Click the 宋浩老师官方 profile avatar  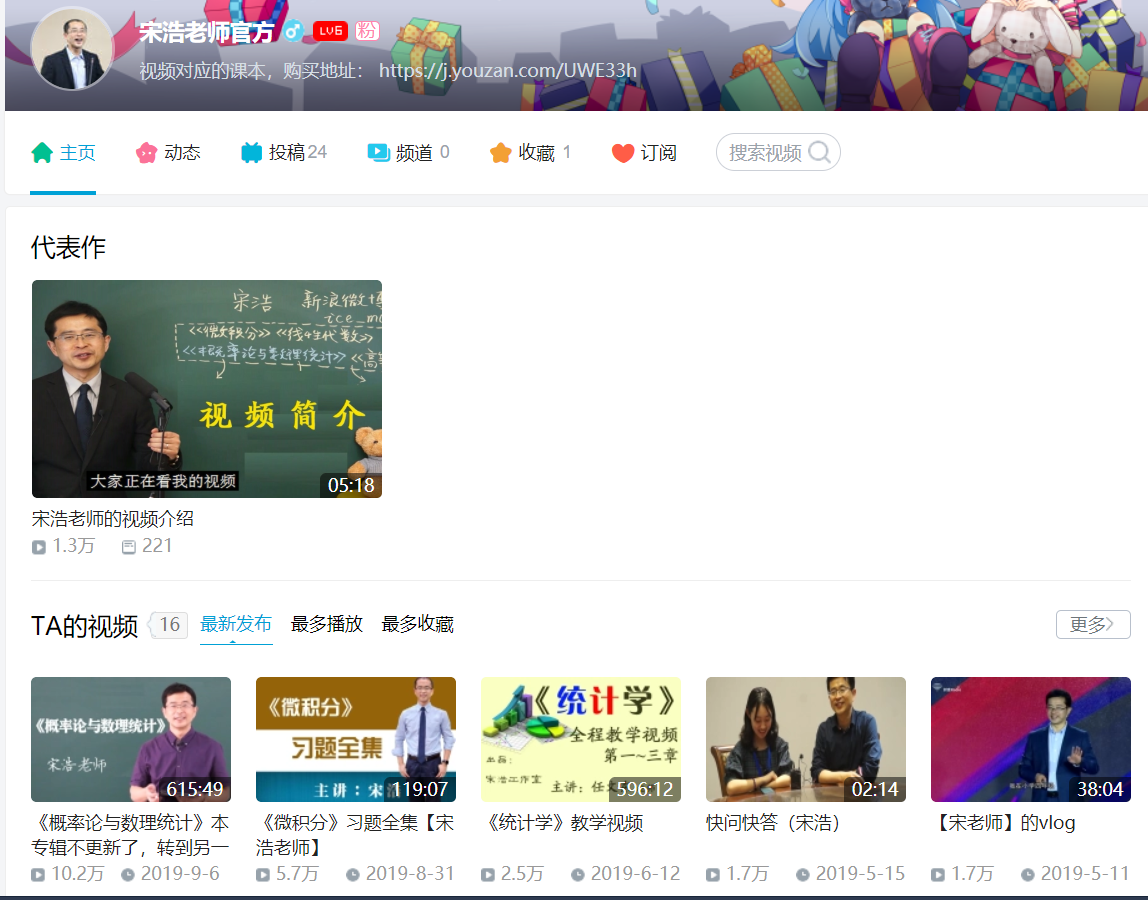(x=72, y=50)
